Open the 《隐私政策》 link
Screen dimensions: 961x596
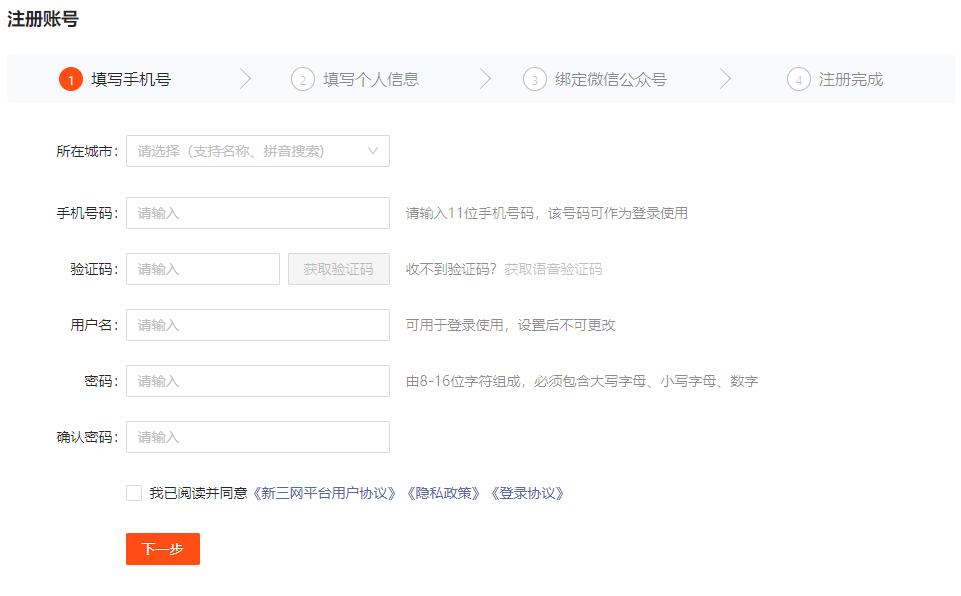443,493
